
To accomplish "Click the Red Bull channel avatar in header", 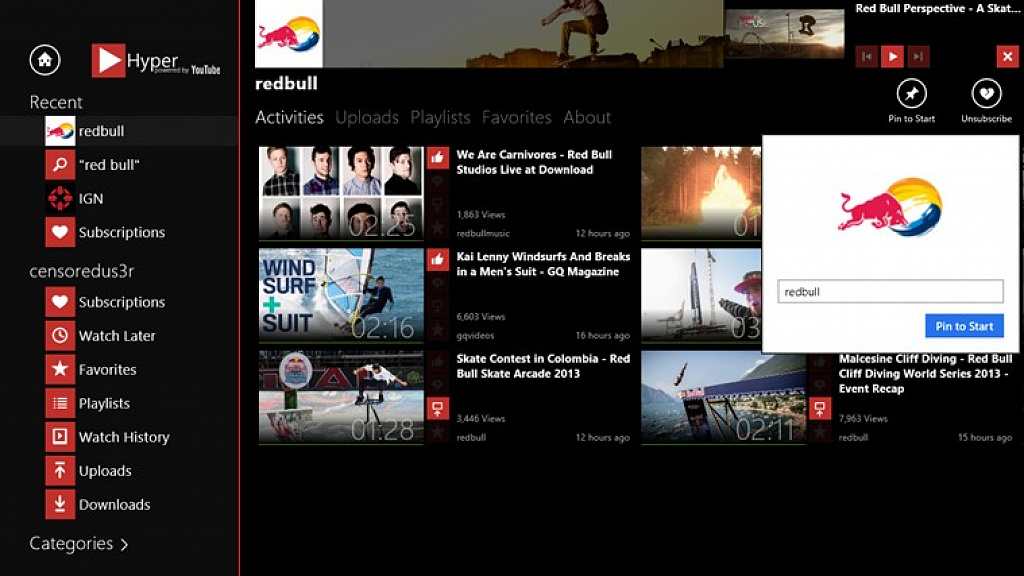I will click(x=289, y=33).
